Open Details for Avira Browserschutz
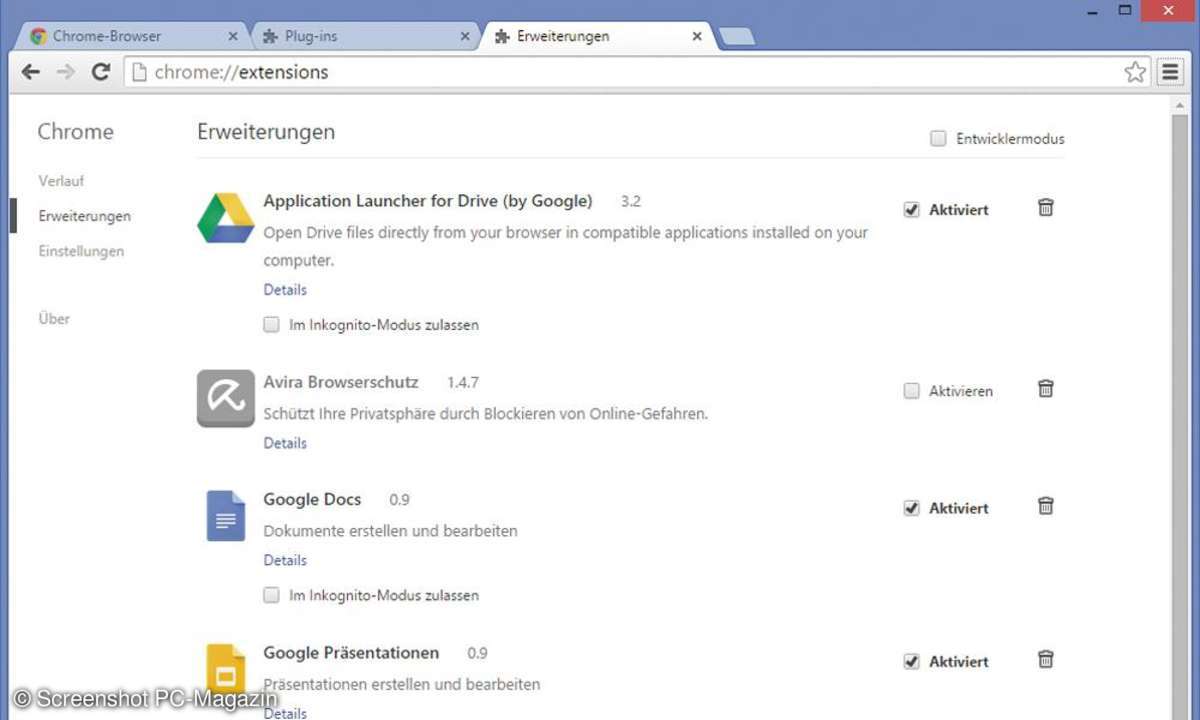 (285, 443)
